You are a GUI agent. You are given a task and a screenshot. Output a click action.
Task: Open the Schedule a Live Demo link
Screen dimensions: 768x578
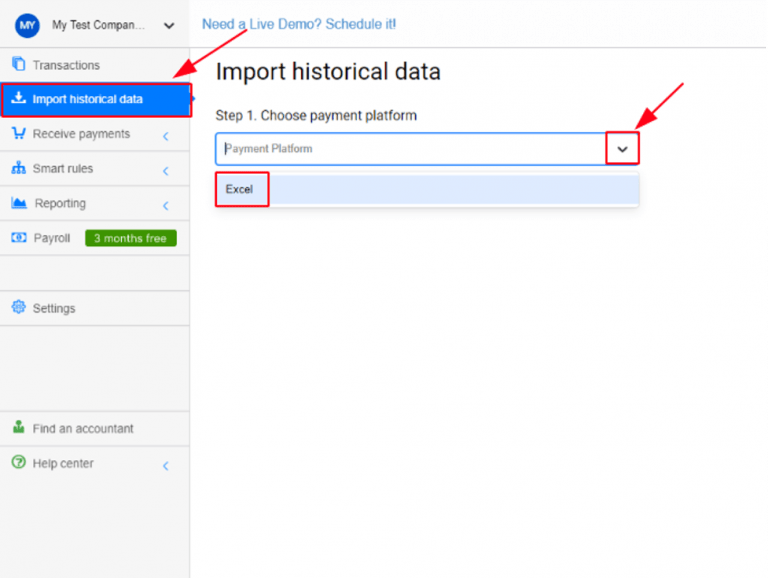tap(299, 24)
